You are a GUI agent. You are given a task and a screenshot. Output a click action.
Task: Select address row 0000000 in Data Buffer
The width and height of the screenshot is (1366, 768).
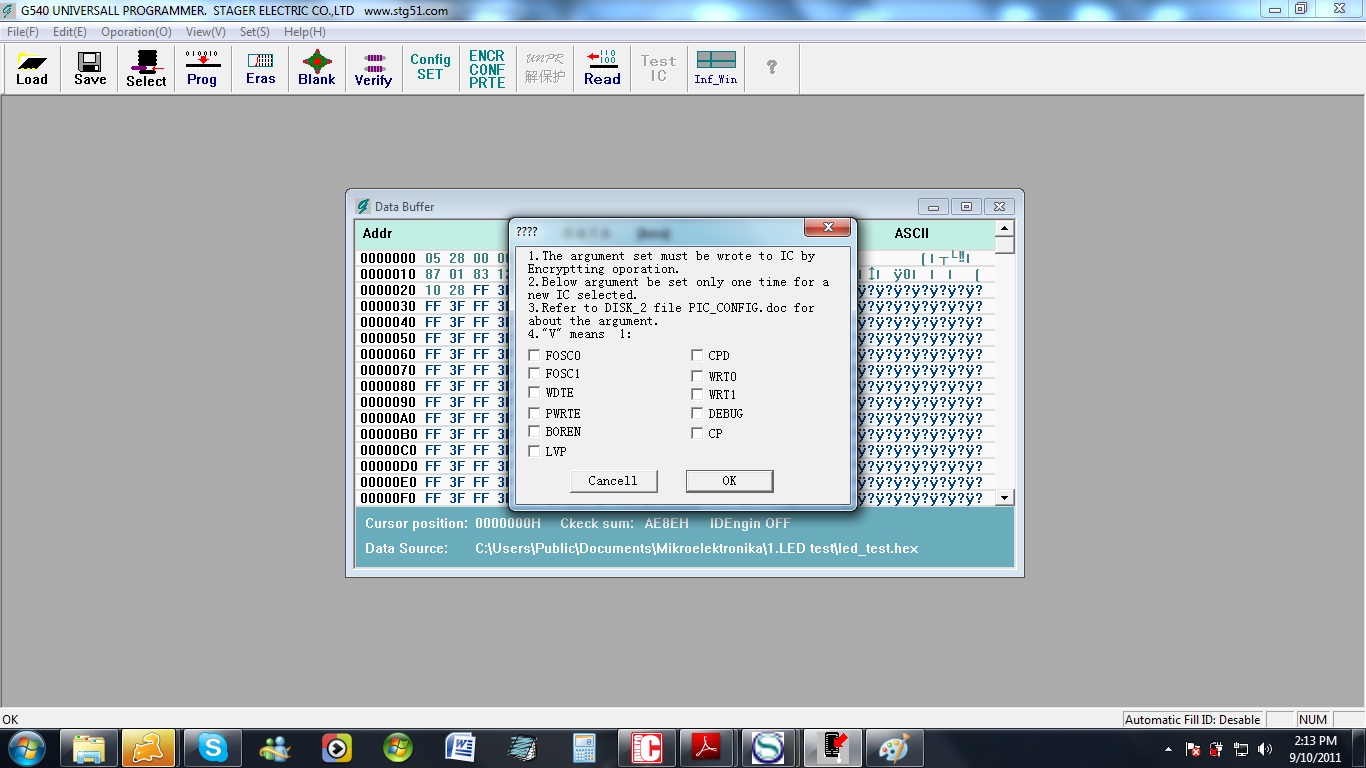(x=388, y=258)
